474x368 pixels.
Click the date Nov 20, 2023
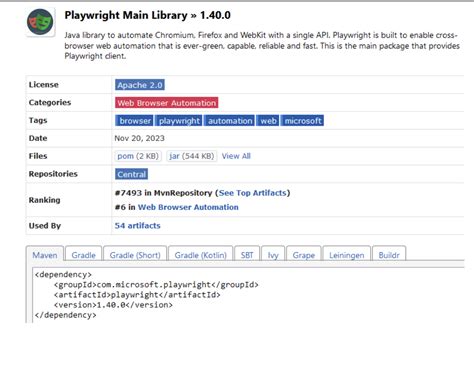[139, 138]
